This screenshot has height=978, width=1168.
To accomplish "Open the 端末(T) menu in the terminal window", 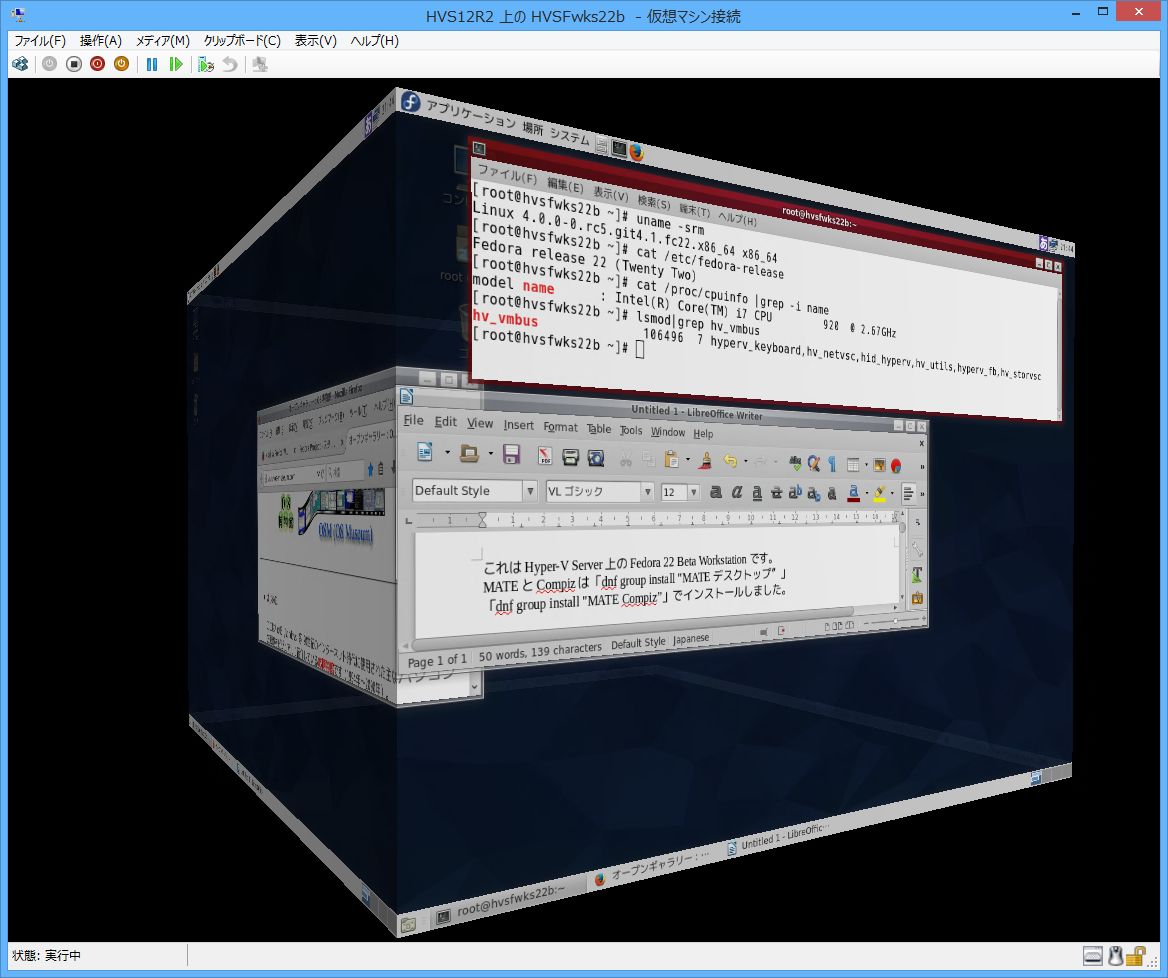I will [x=694, y=211].
